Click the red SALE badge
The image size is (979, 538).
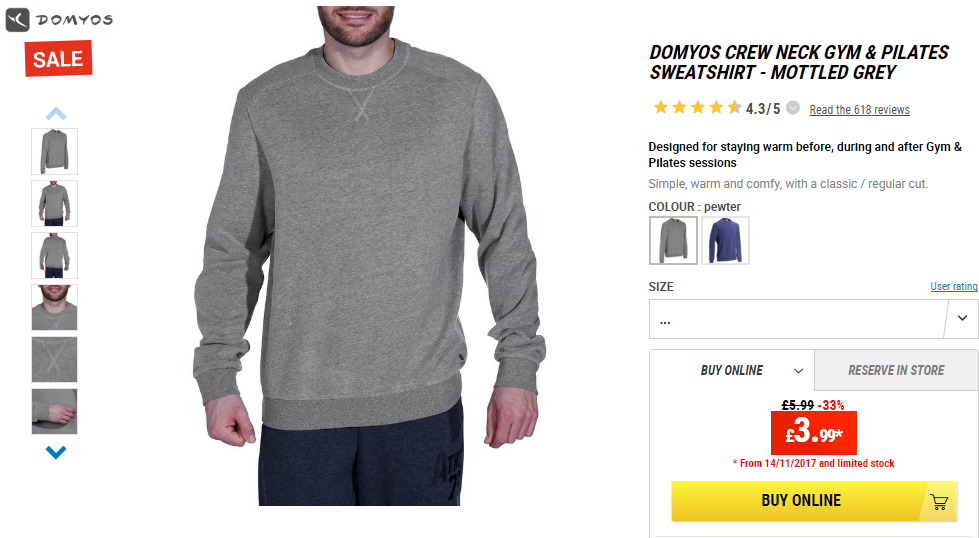pyautogui.click(x=59, y=59)
